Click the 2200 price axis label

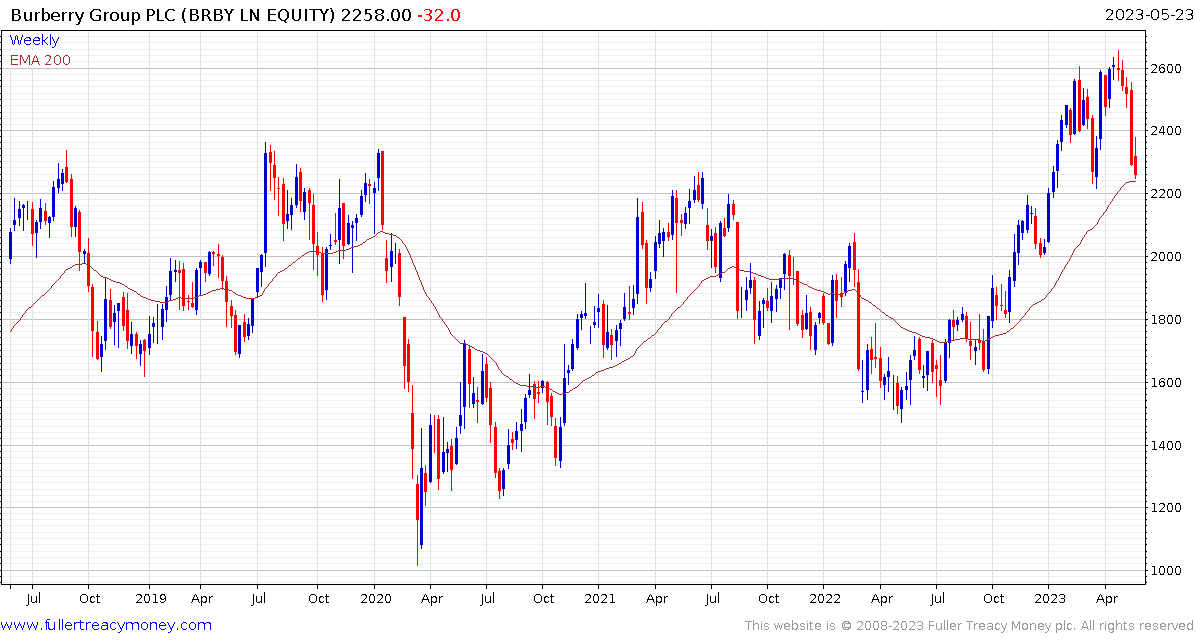1166,194
